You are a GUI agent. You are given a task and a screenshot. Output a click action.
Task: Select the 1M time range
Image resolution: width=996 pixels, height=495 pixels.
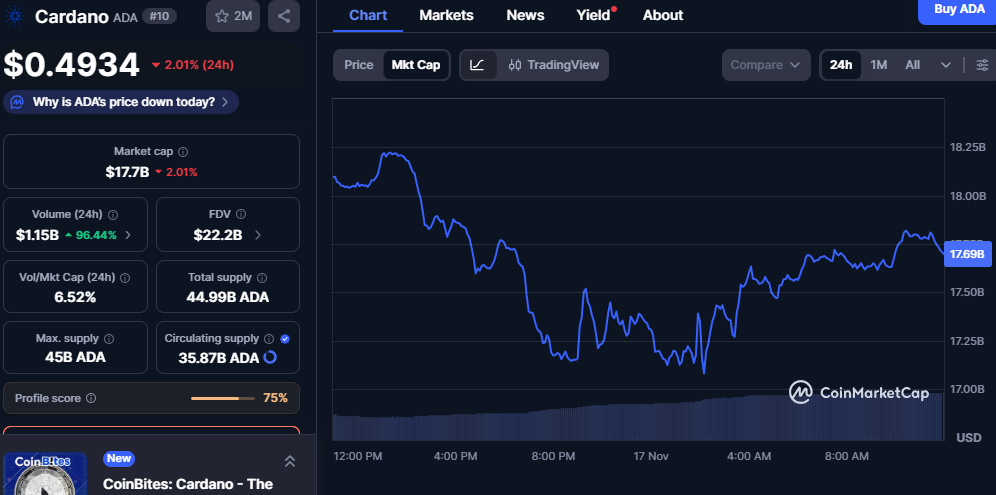pyautogui.click(x=878, y=65)
